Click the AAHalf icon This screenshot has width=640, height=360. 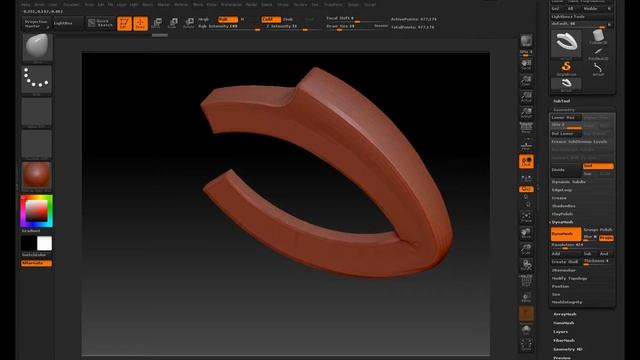526,113
